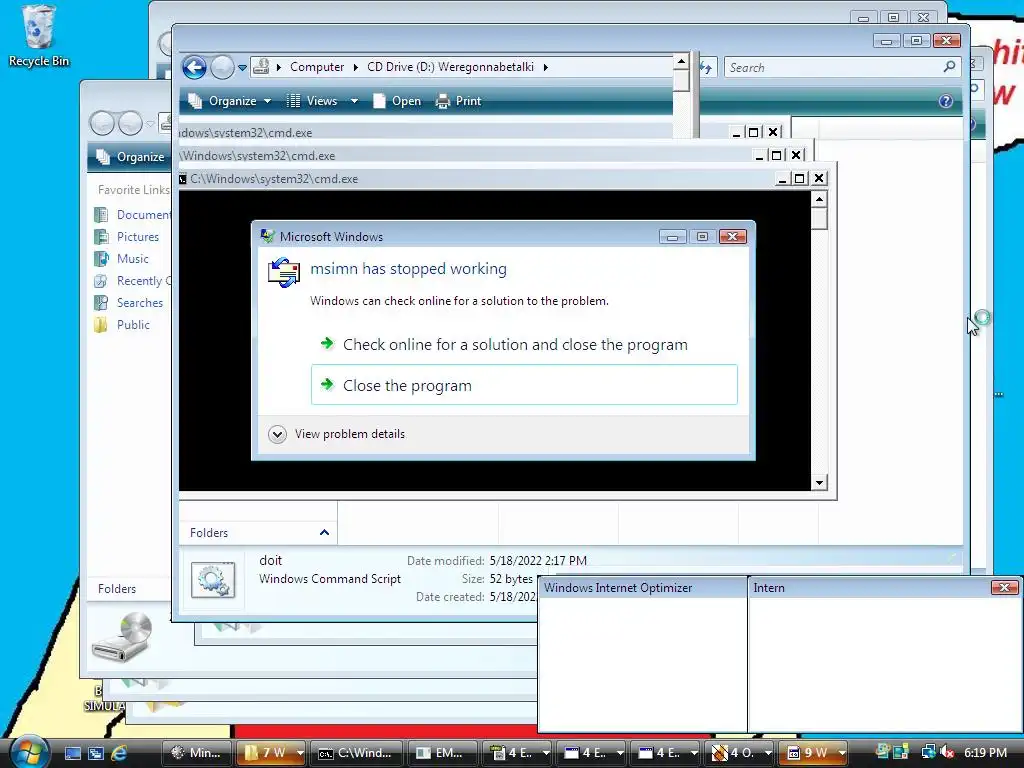This screenshot has height=768, width=1024.
Task: Click the Back arrow in CD Drive explorer
Action: click(194, 67)
